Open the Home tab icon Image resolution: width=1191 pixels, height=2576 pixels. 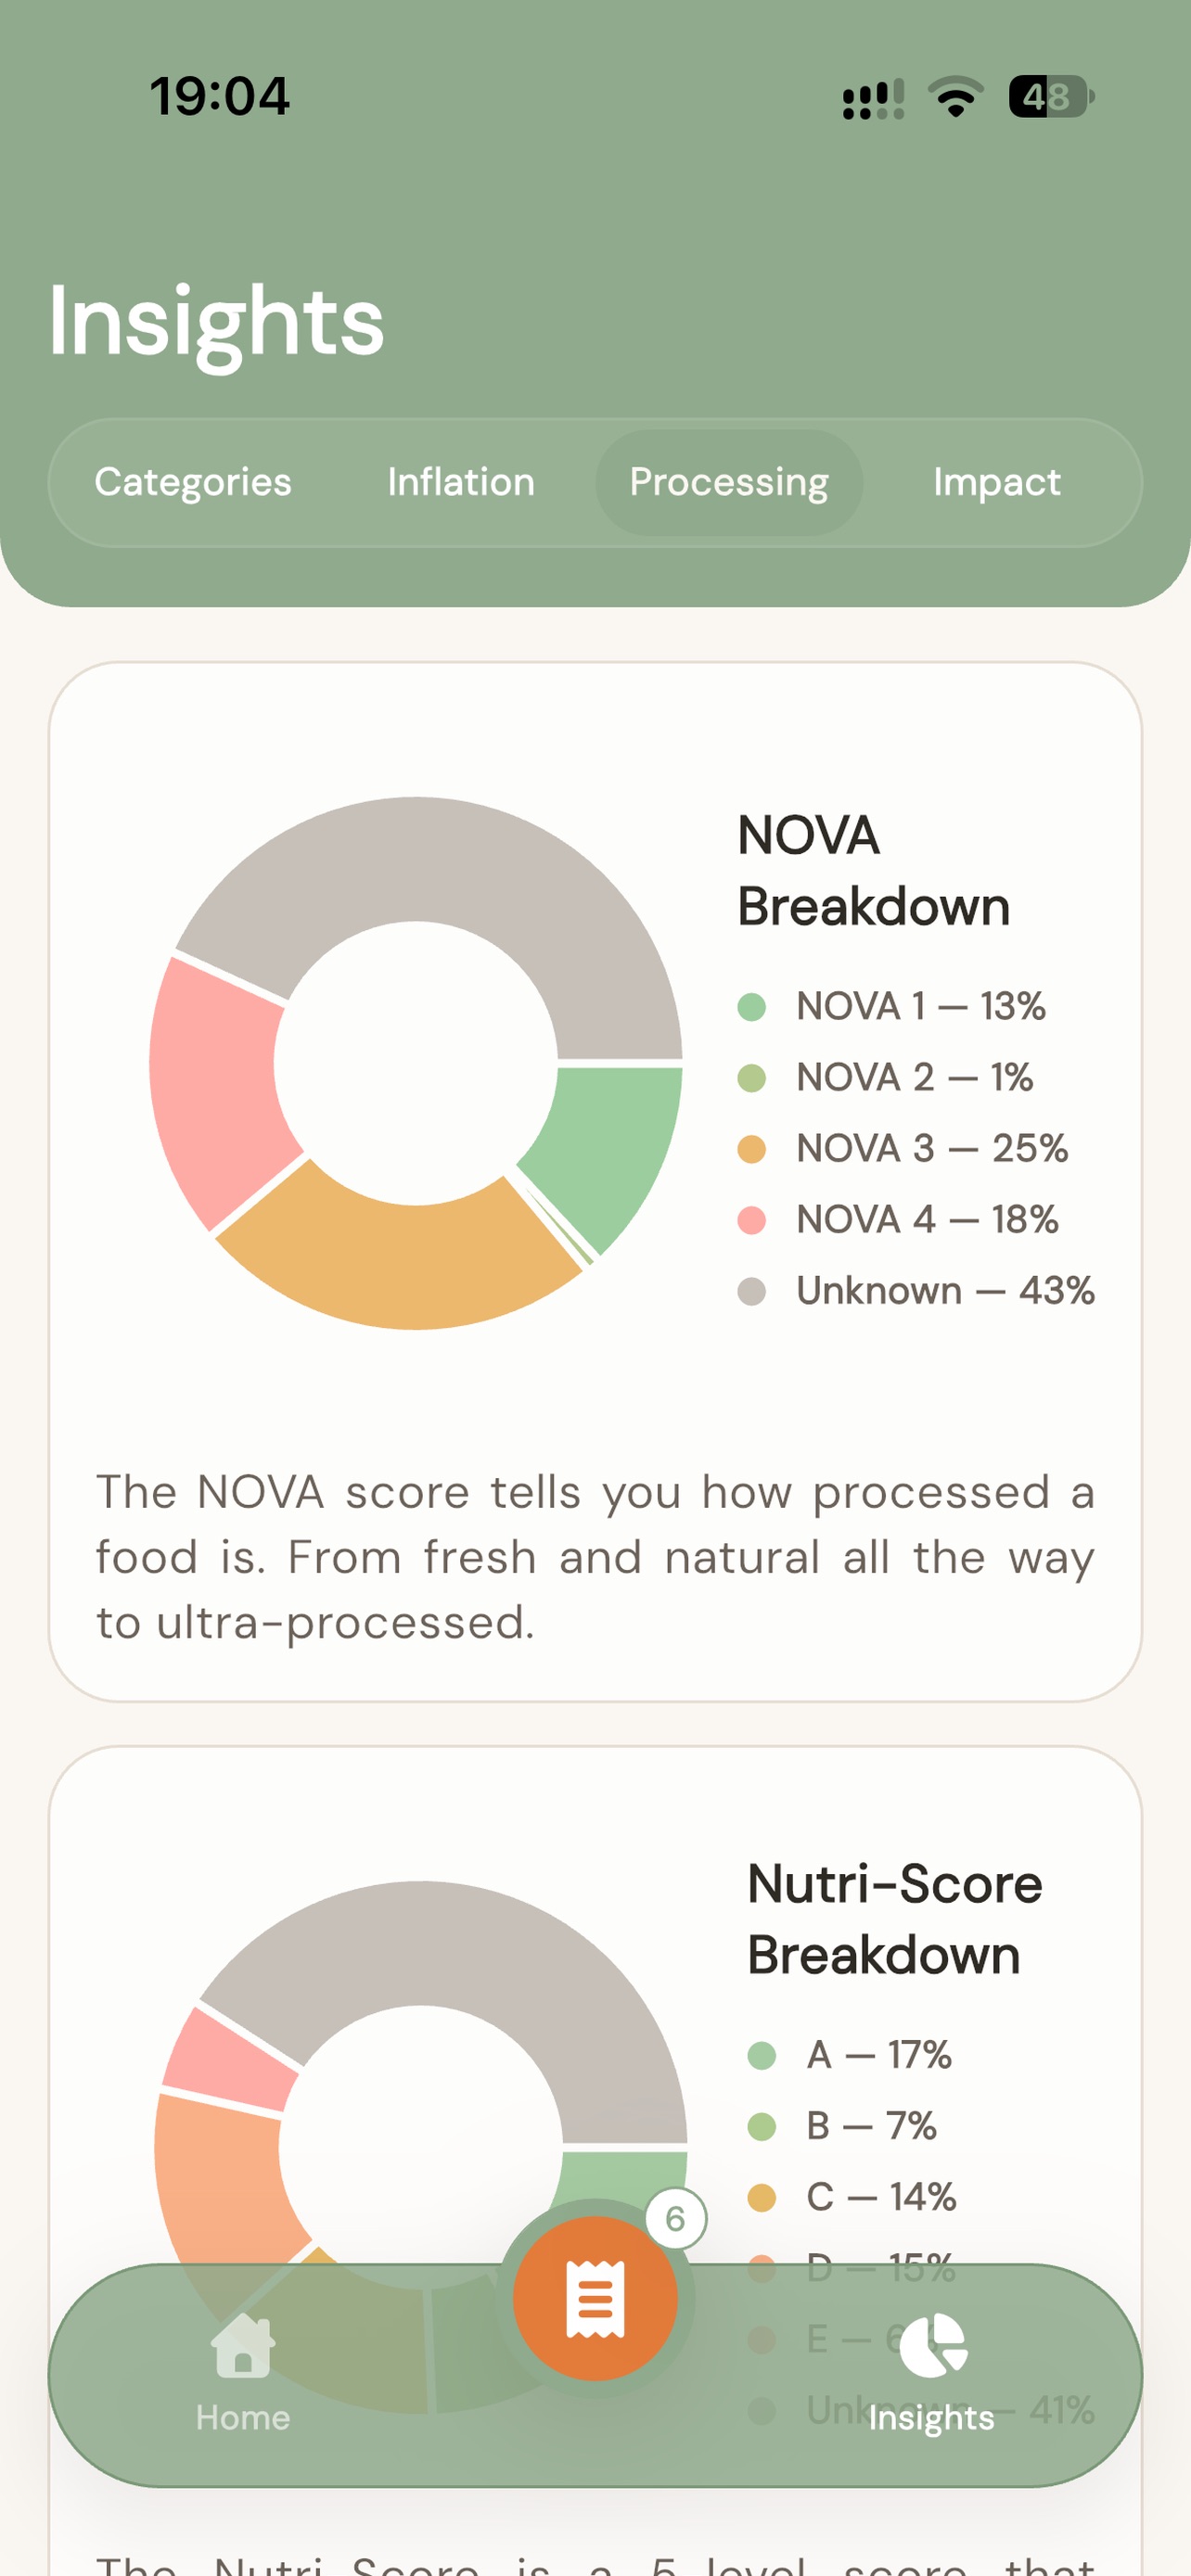[x=242, y=2345]
